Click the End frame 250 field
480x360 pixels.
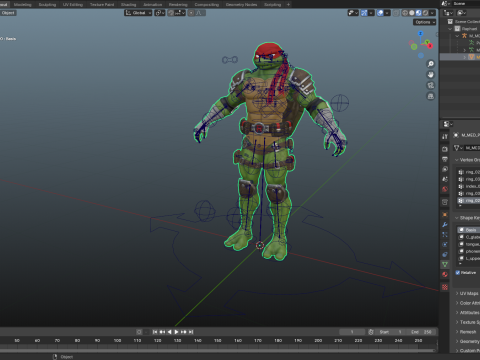pos(421,332)
